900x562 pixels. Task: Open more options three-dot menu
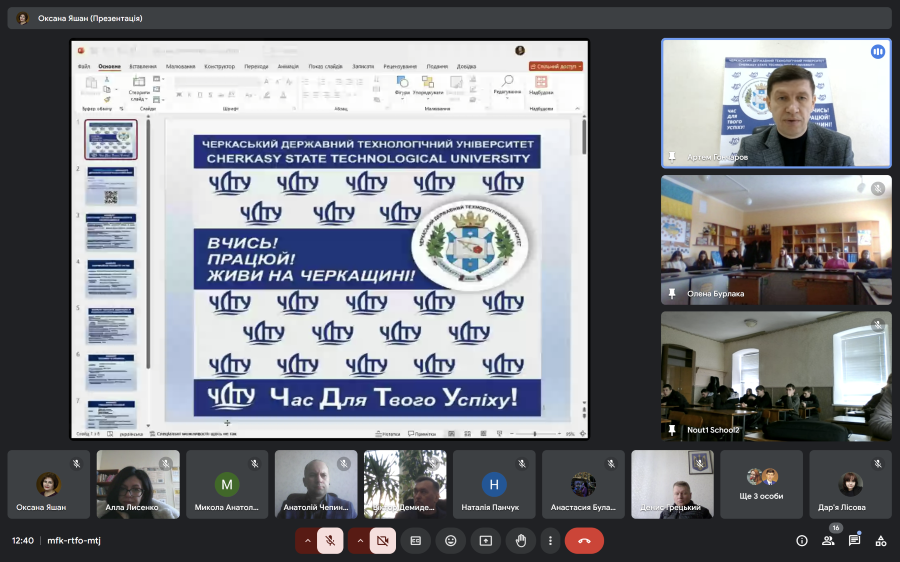pyautogui.click(x=550, y=541)
